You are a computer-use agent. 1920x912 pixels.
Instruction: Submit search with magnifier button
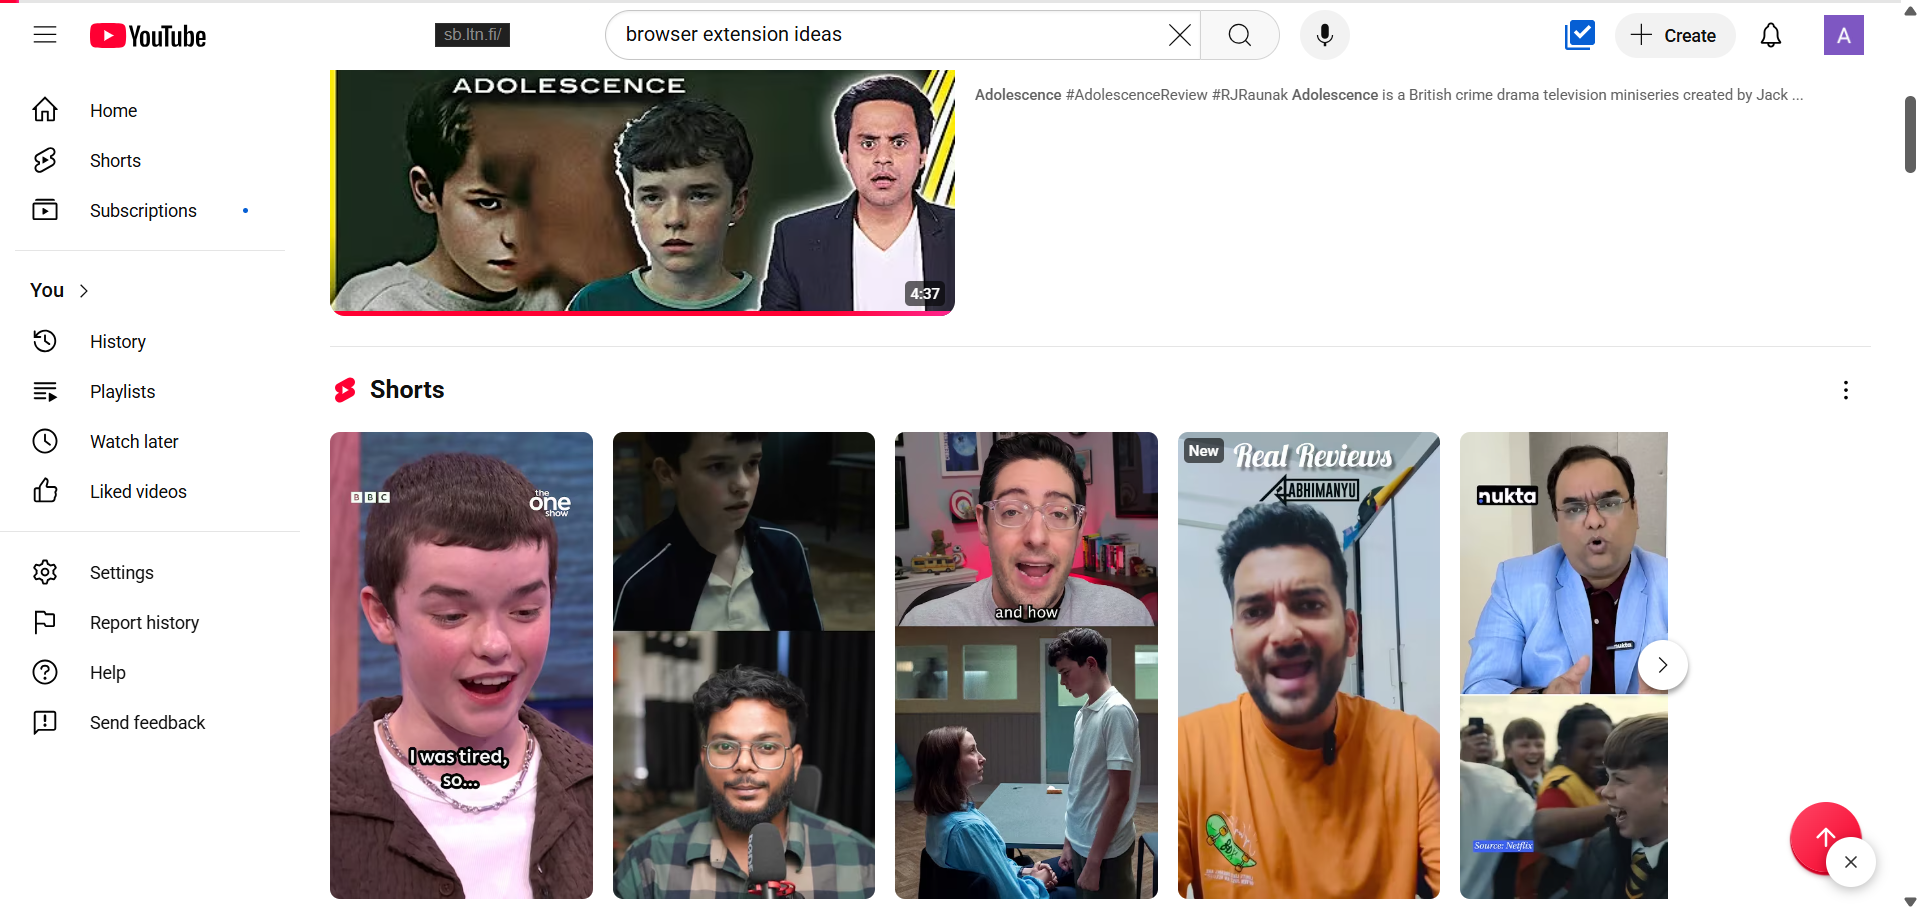[x=1240, y=35]
